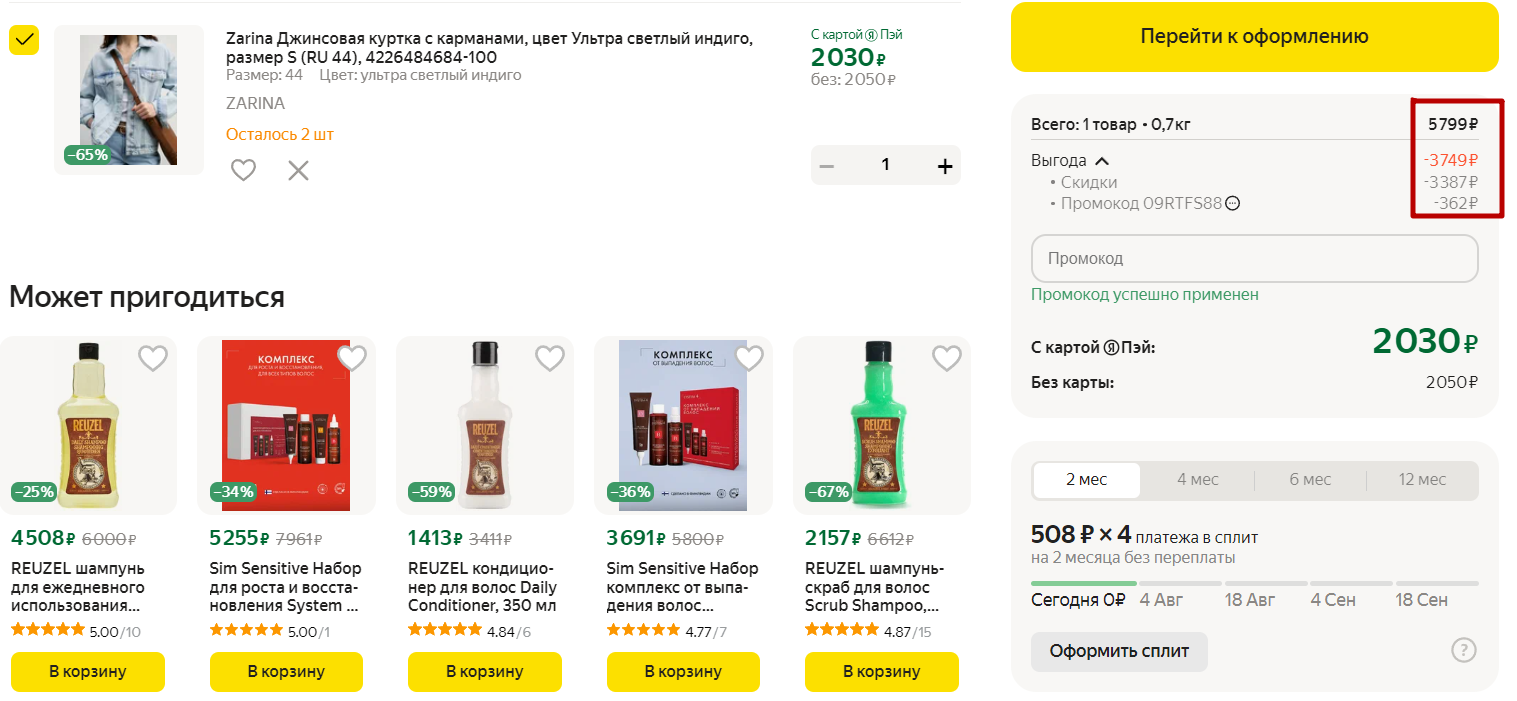This screenshot has height=701, width=1517.
Task: Remove Zarina jacket with X icon
Action: tap(298, 170)
